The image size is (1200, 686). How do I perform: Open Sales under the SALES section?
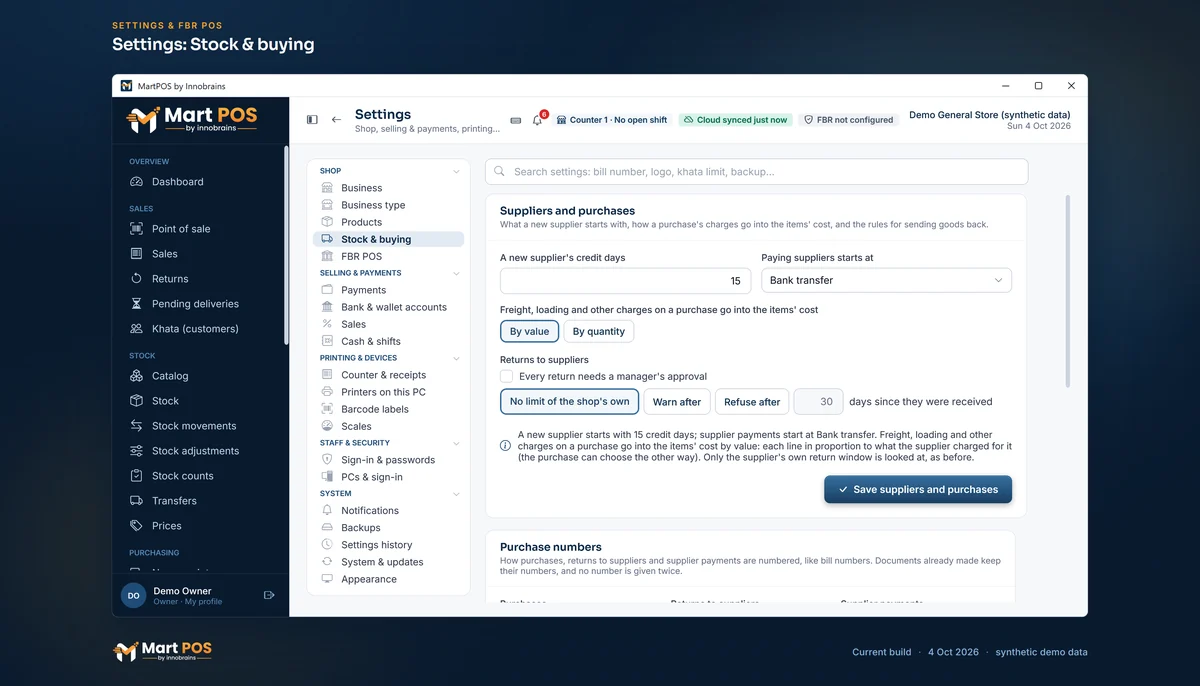(x=200, y=254)
